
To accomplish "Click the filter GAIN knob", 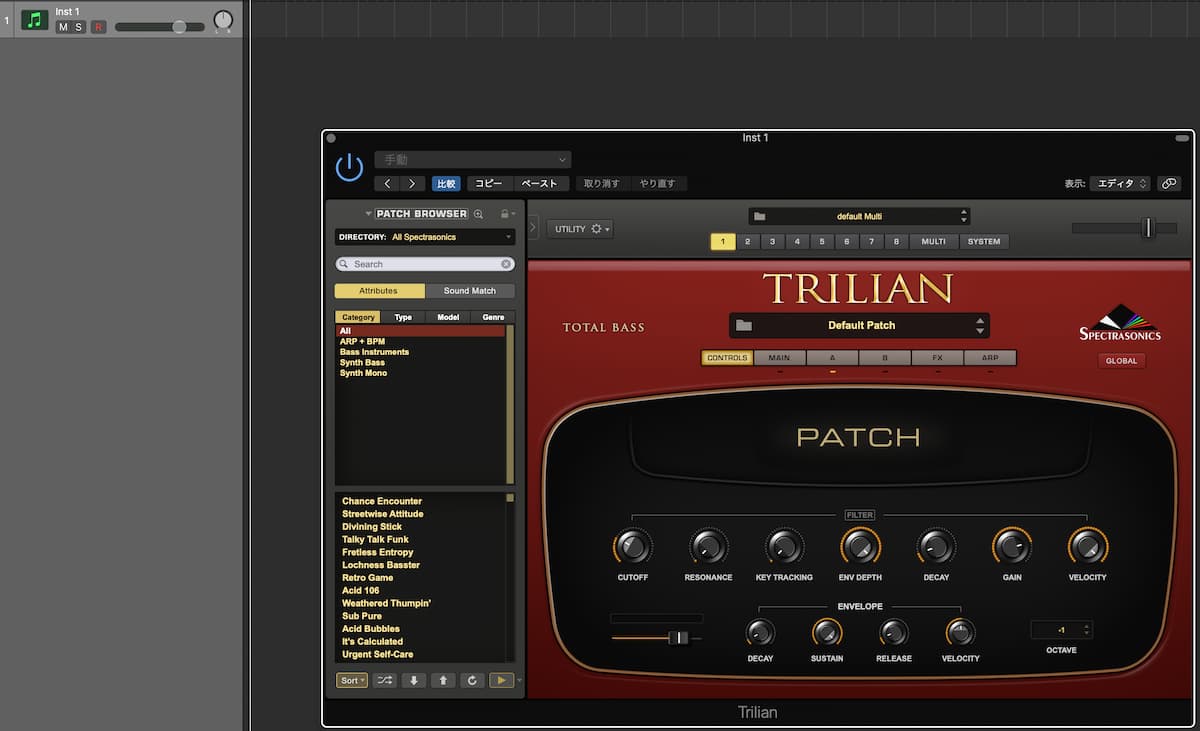I will click(1012, 546).
